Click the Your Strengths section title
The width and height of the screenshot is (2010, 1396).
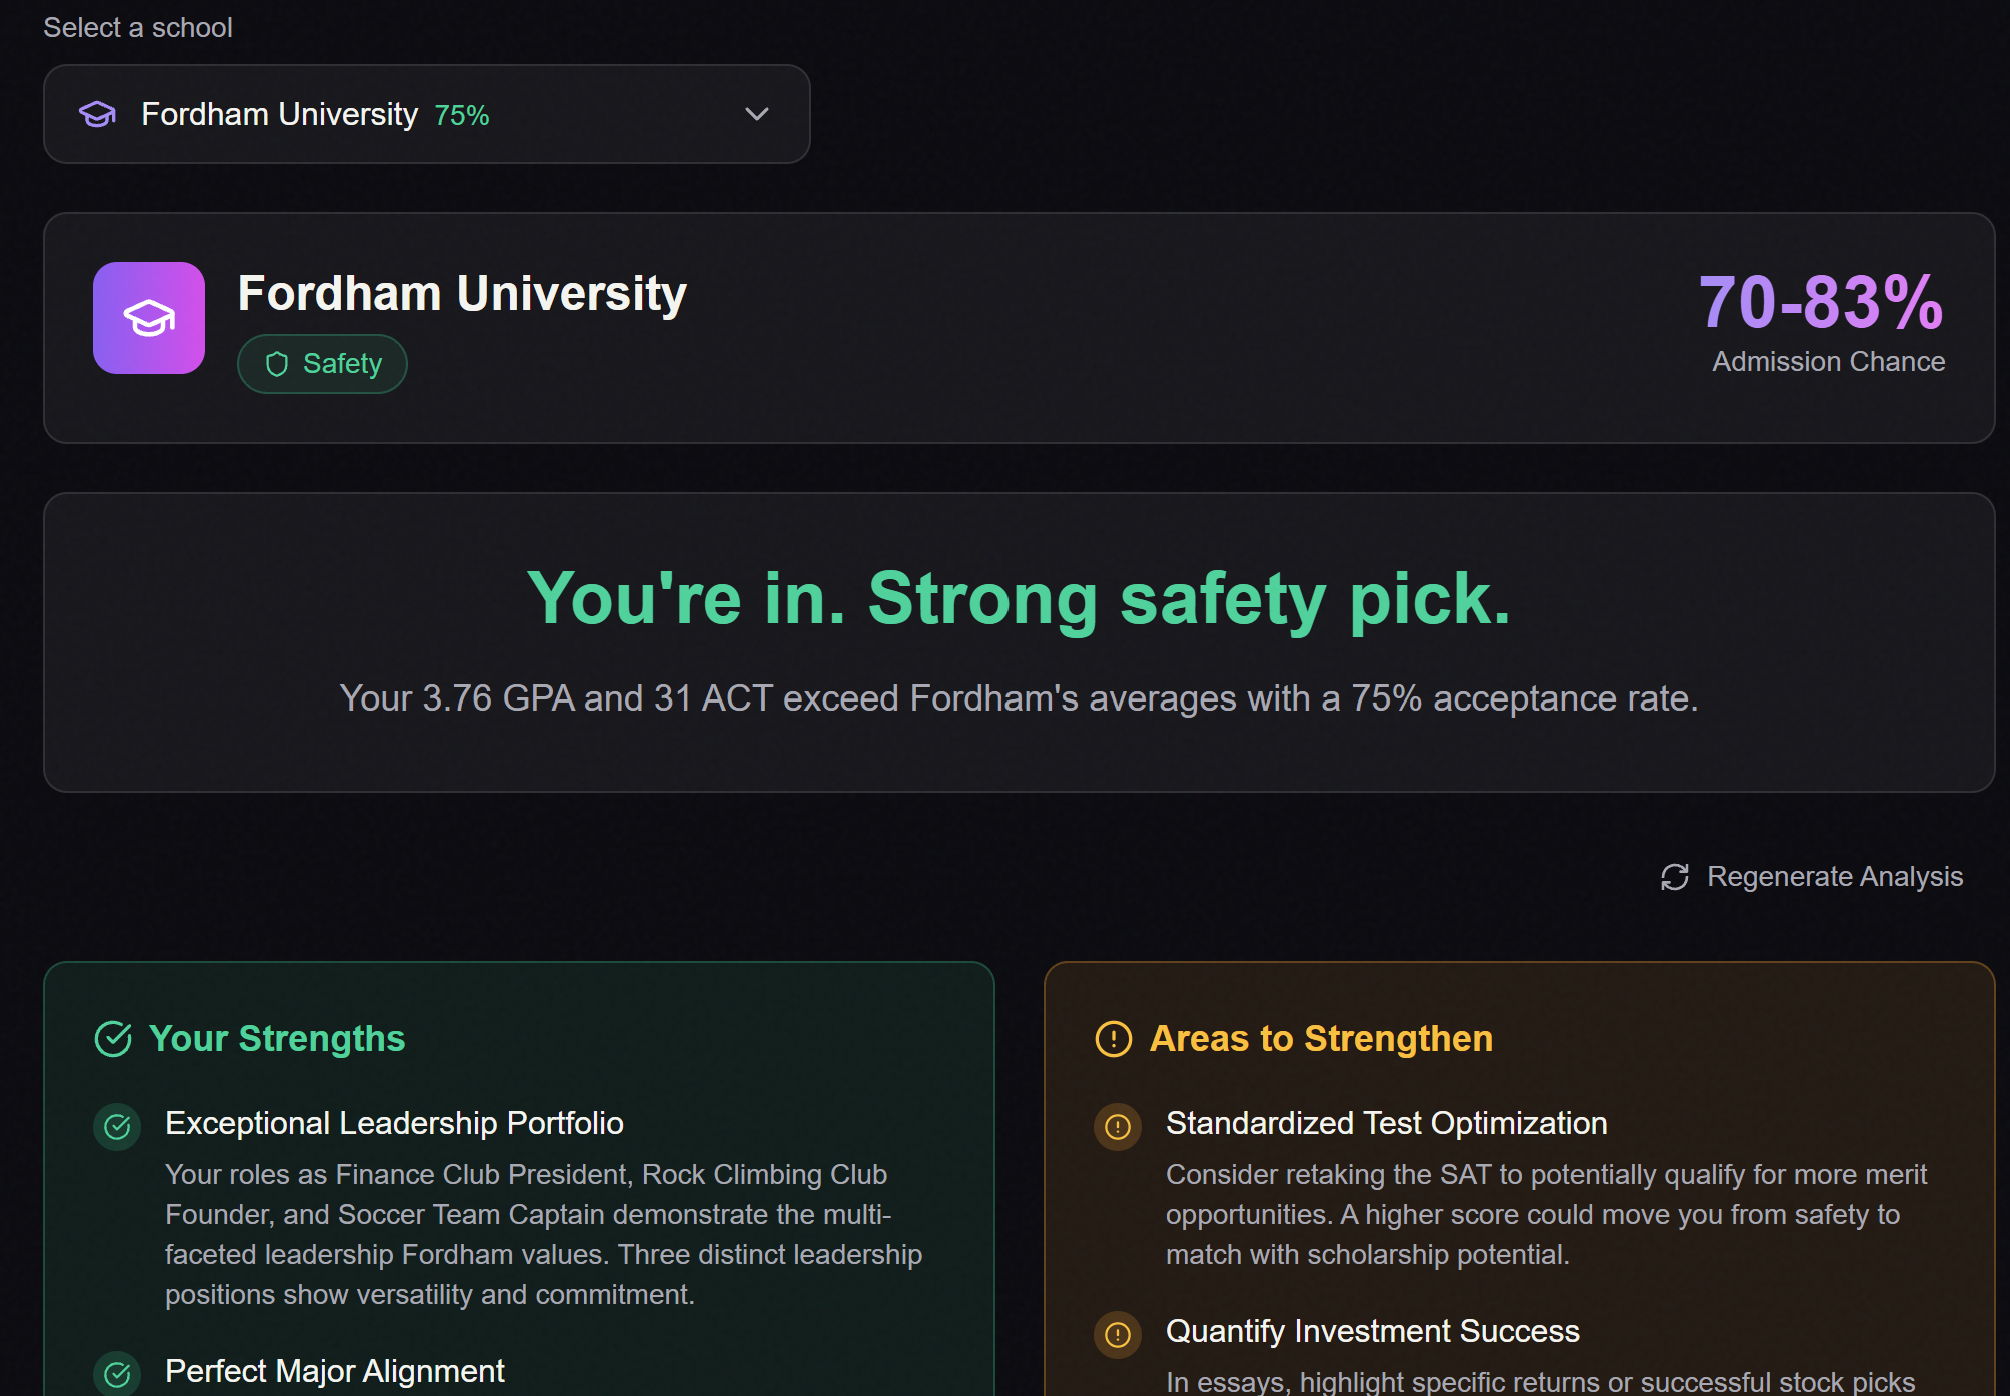[x=277, y=1039]
